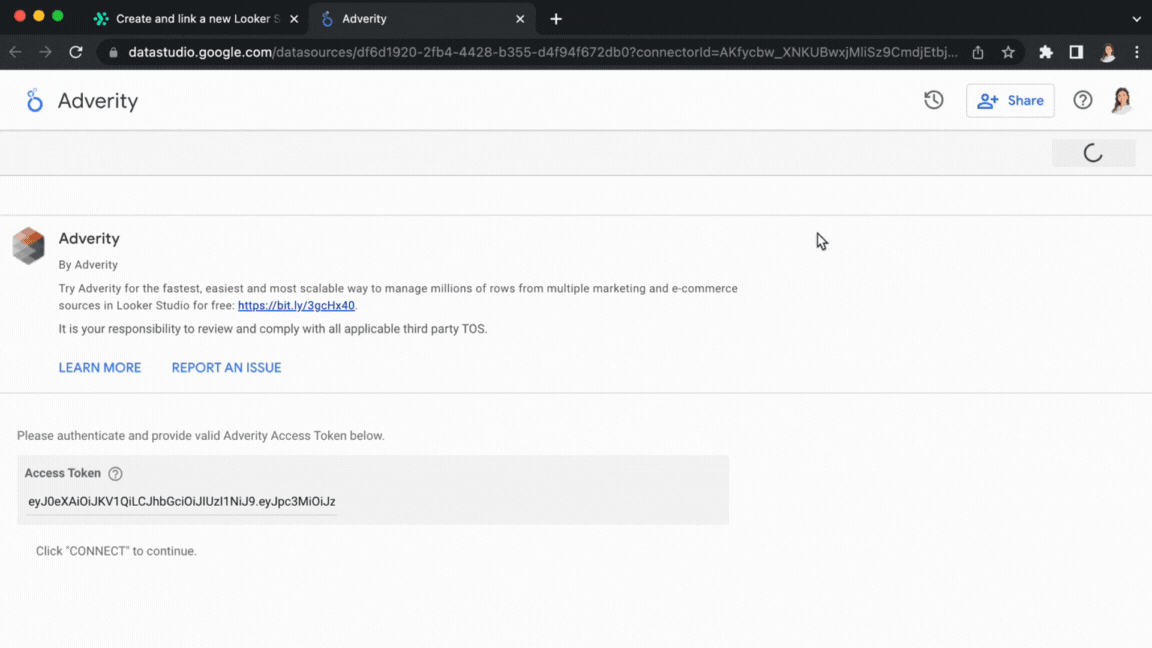
Task: Click the "By Adverity" author text
Action: (88, 264)
